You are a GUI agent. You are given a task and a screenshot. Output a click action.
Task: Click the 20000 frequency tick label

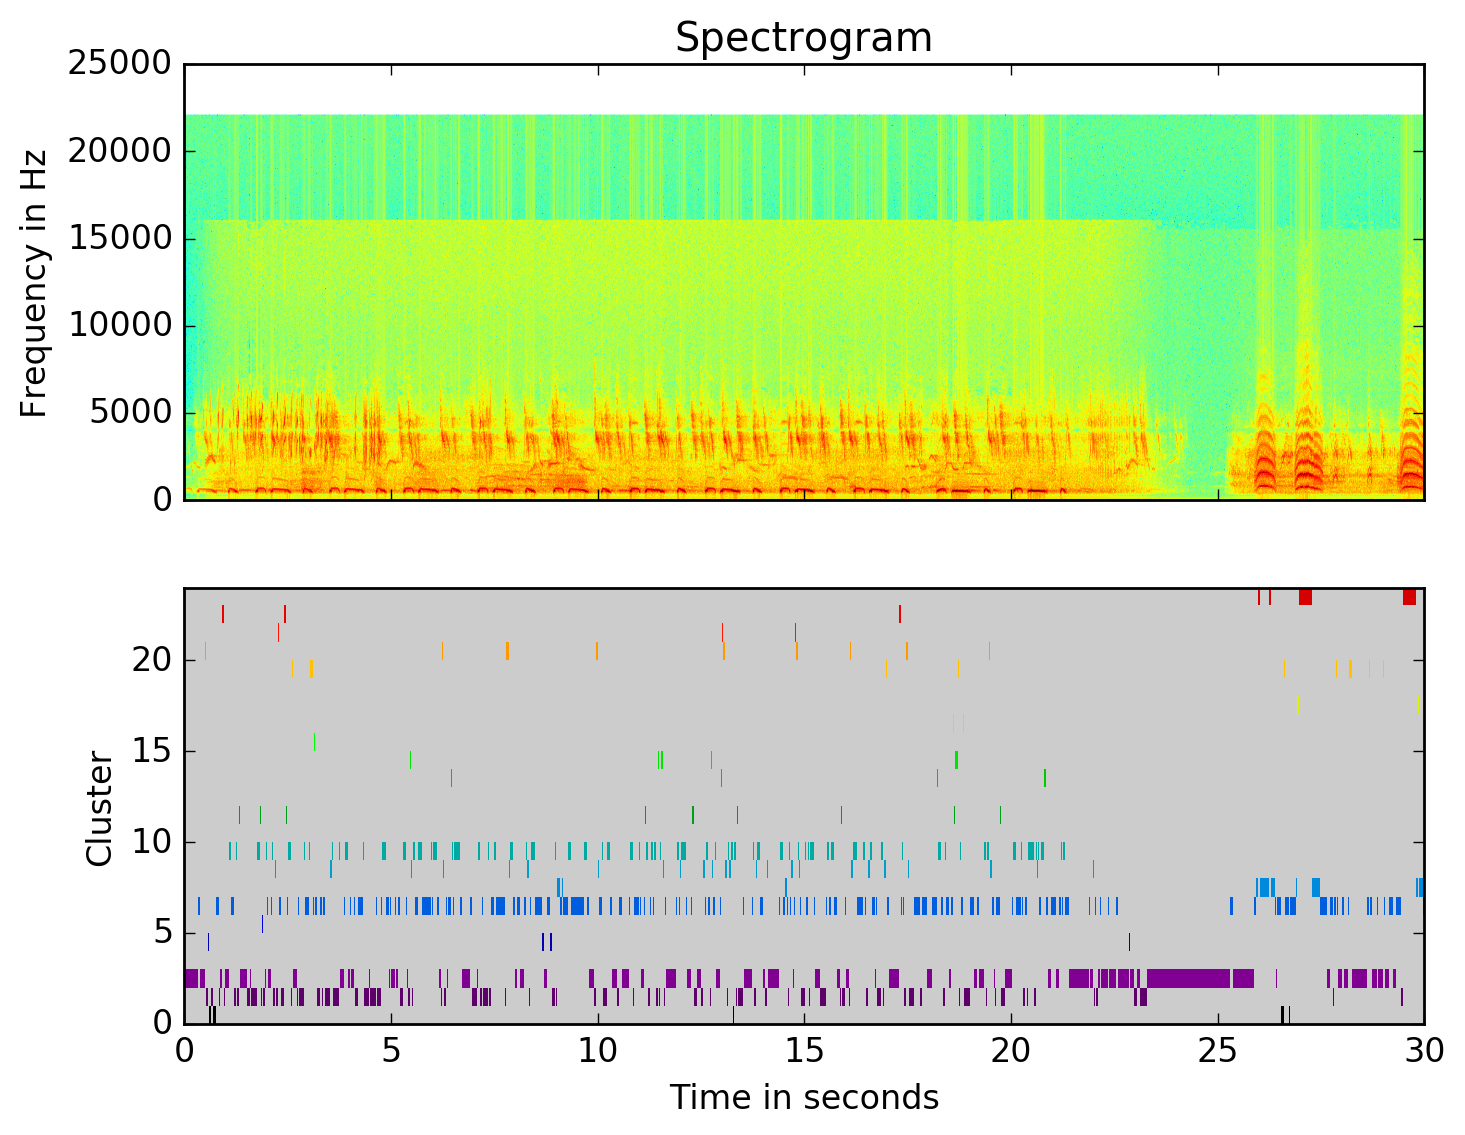119,151
